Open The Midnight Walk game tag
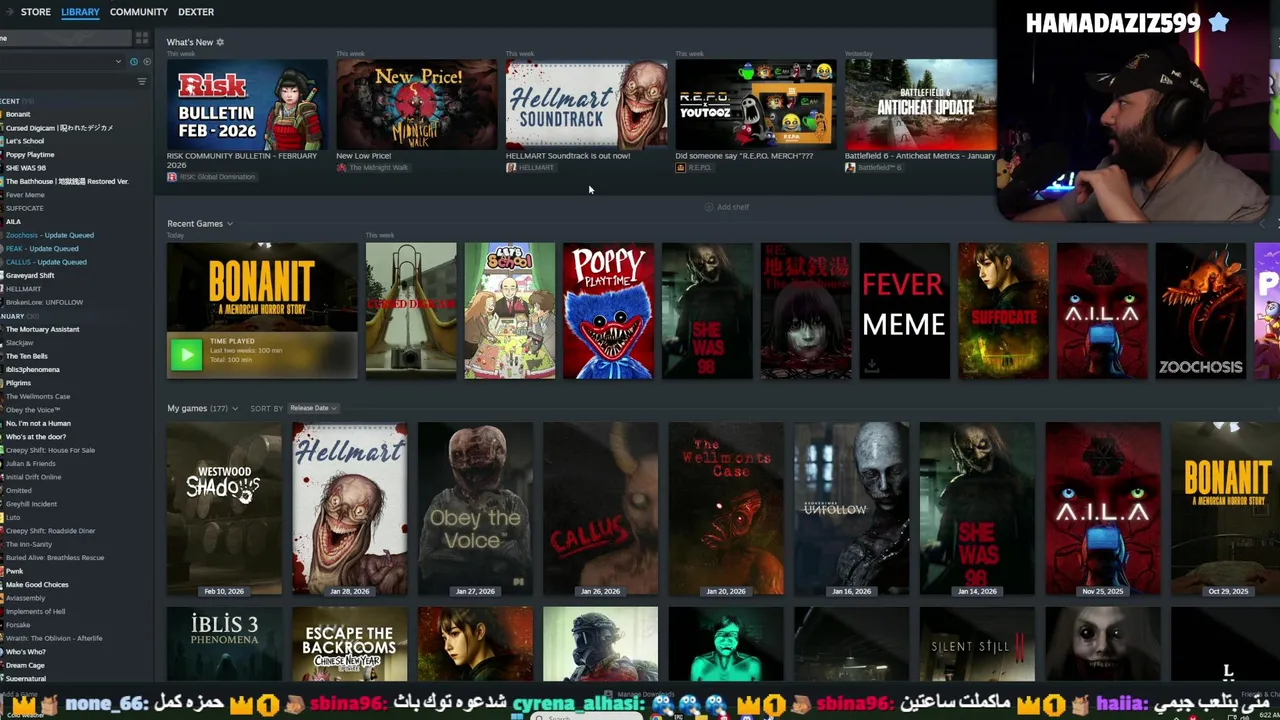This screenshot has height=720, width=1280. pos(372,168)
